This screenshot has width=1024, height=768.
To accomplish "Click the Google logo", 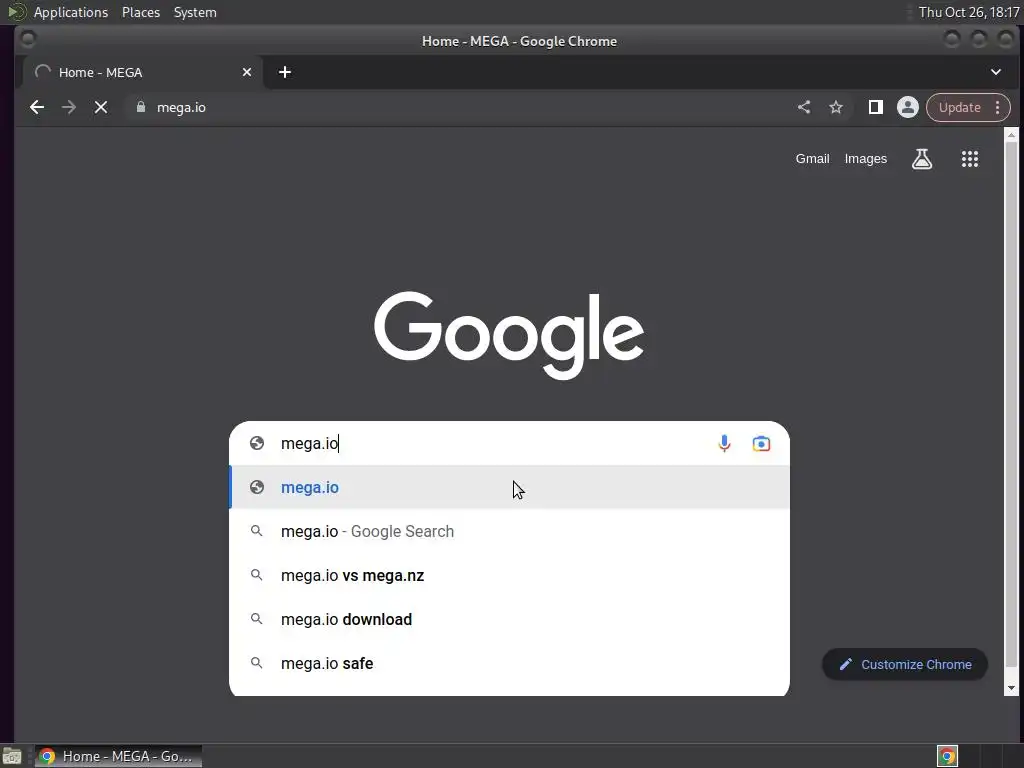I will (509, 335).
